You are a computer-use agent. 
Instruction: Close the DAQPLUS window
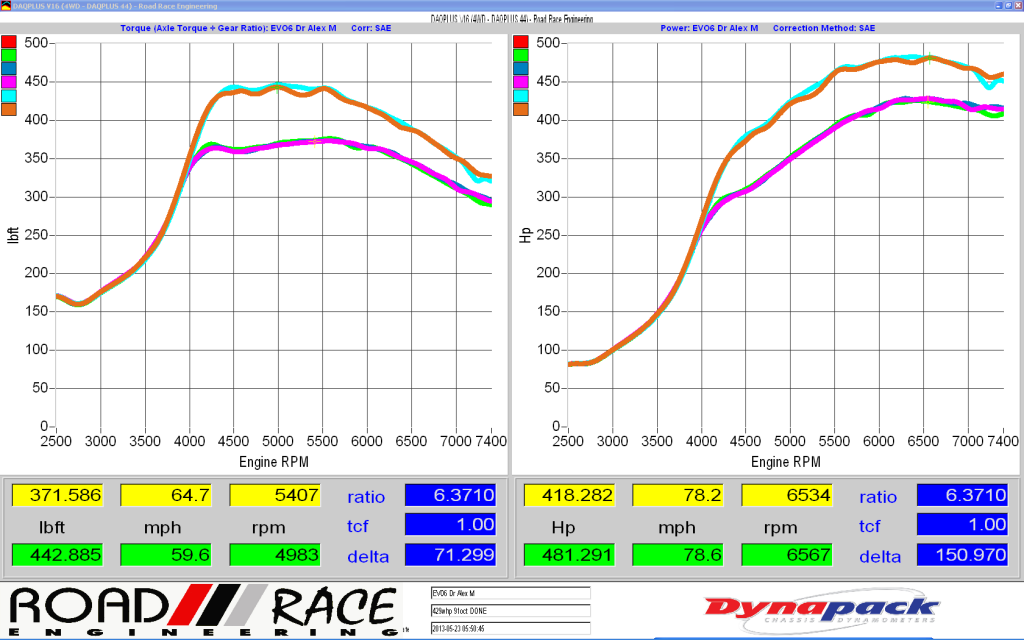point(1017,5)
